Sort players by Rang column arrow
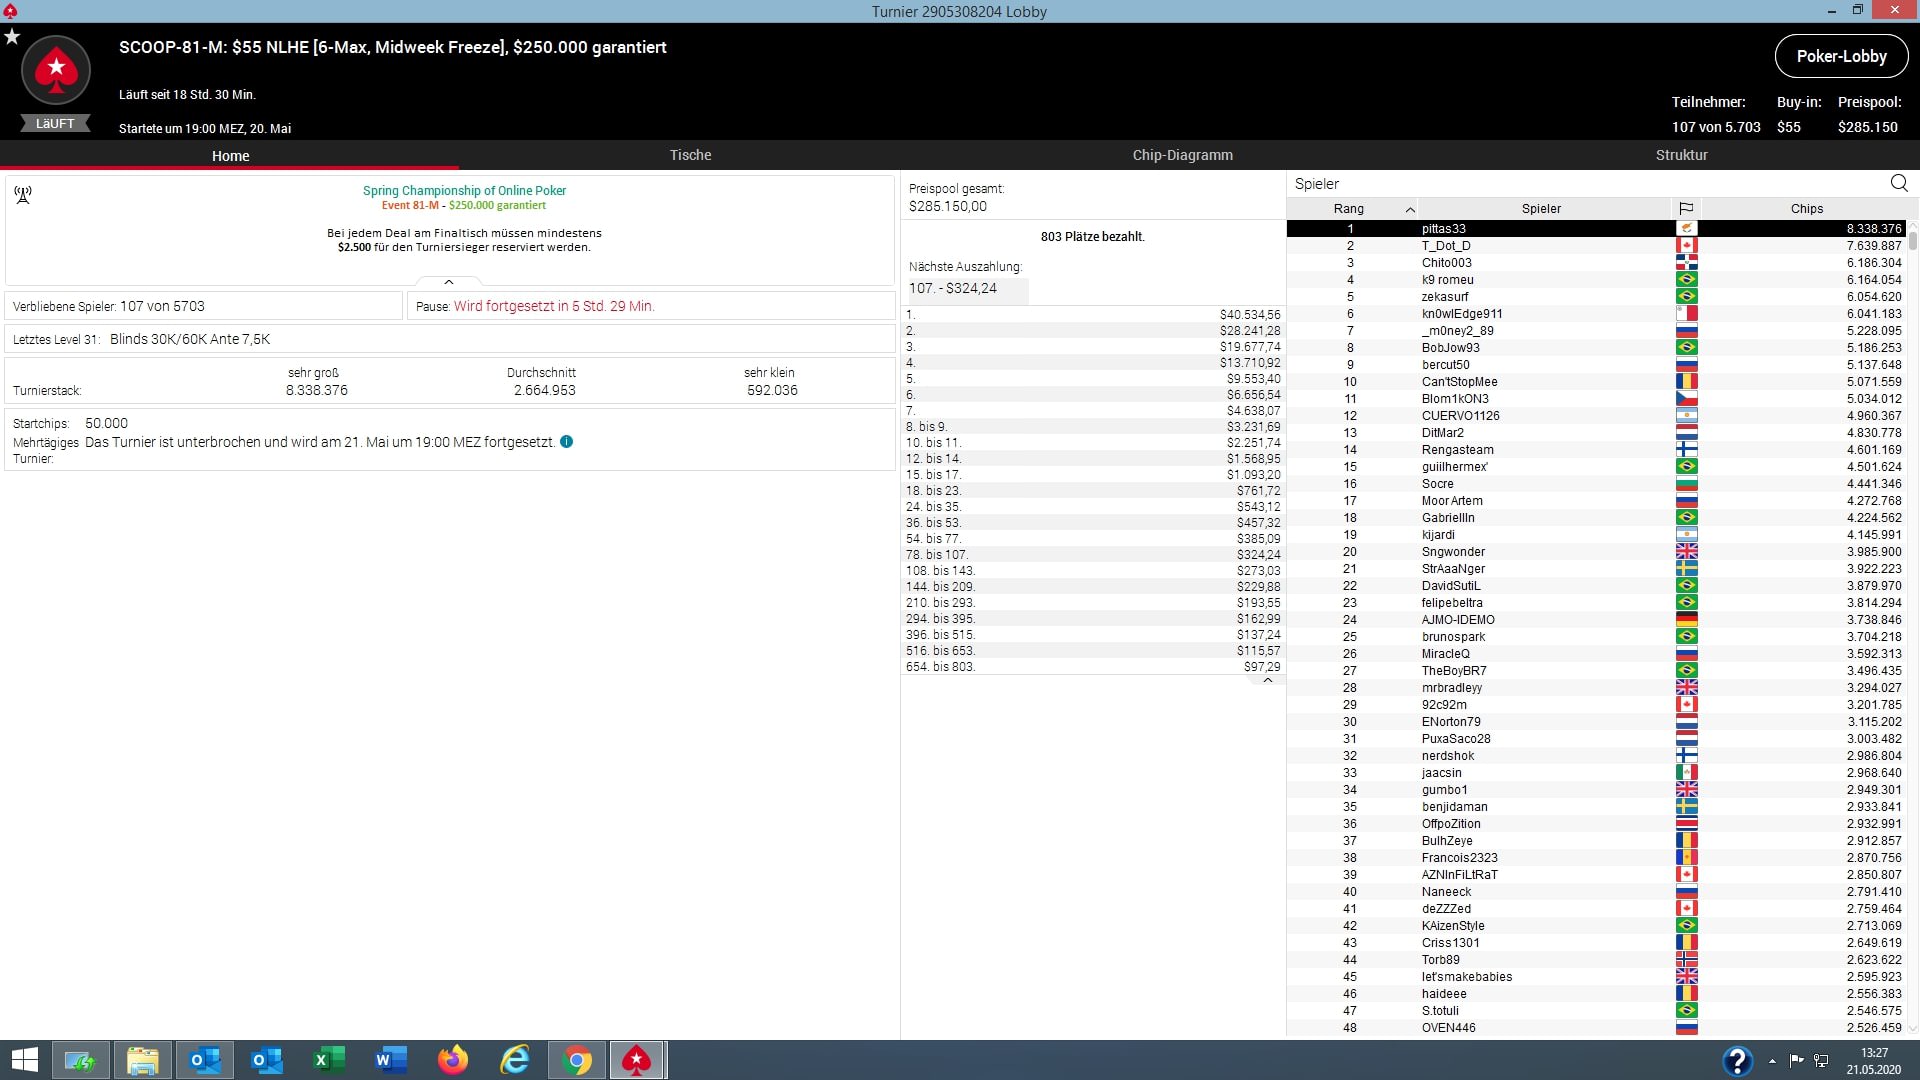This screenshot has width=1920, height=1080. (1409, 209)
